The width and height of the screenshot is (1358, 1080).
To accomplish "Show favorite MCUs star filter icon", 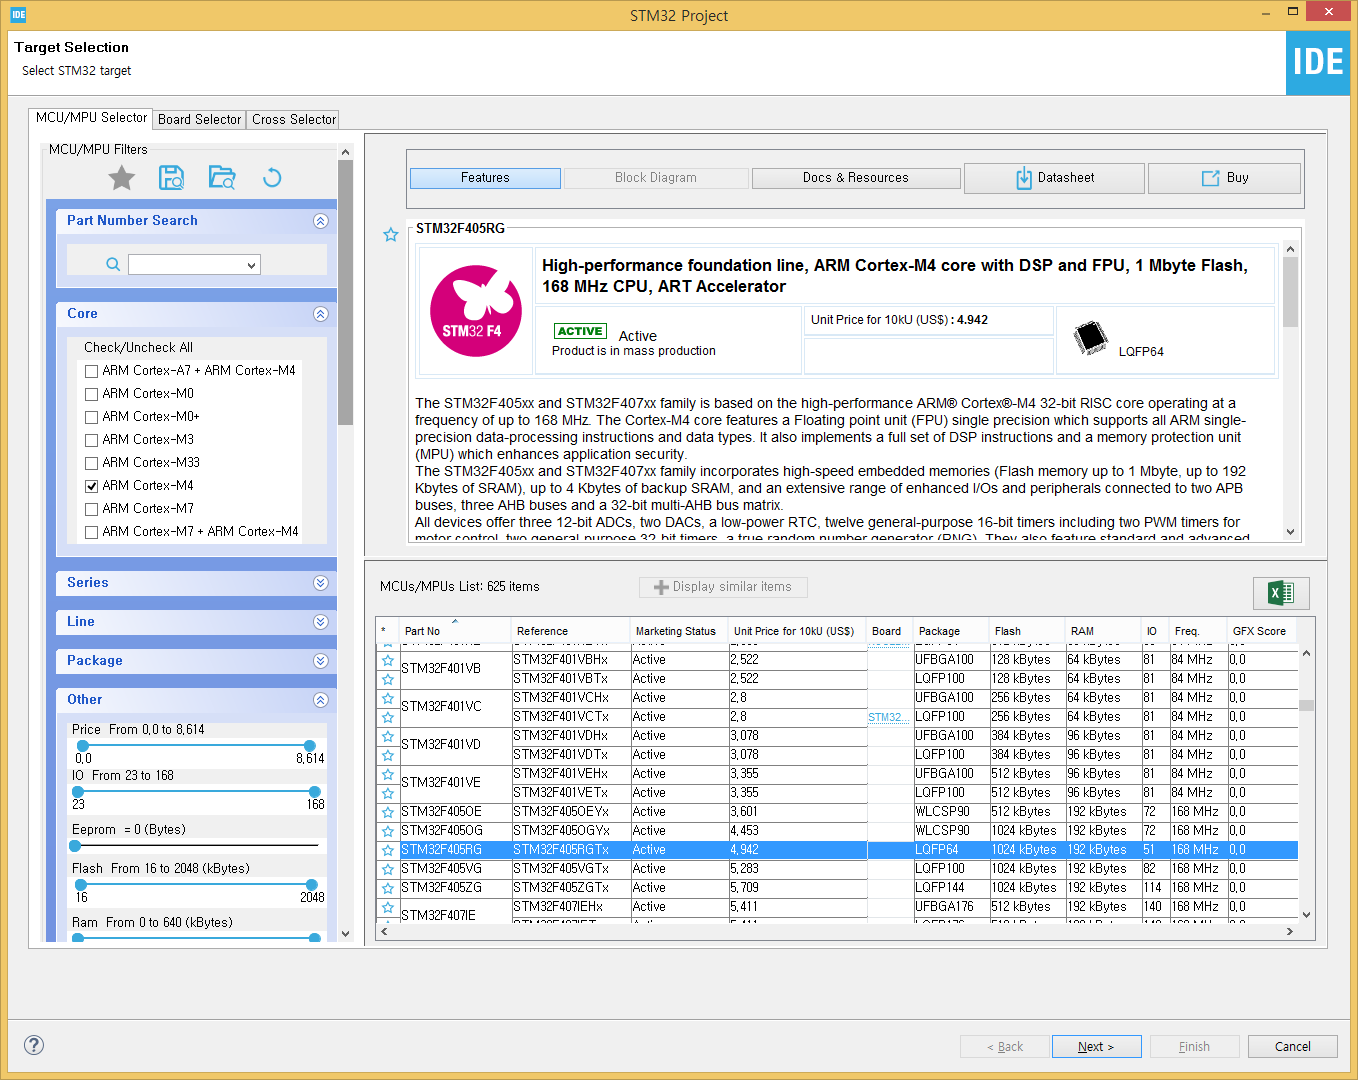I will (122, 178).
